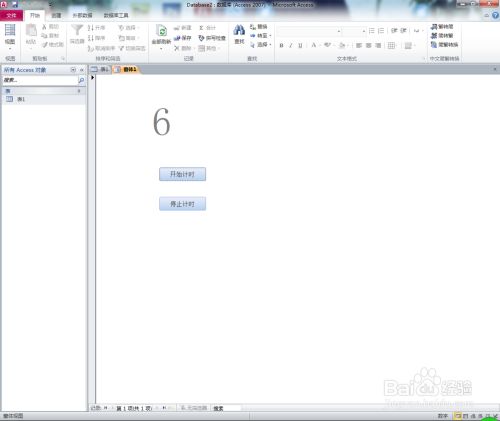Open the font size combo box
The height and width of the screenshot is (421, 500).
pyautogui.click(x=354, y=31)
